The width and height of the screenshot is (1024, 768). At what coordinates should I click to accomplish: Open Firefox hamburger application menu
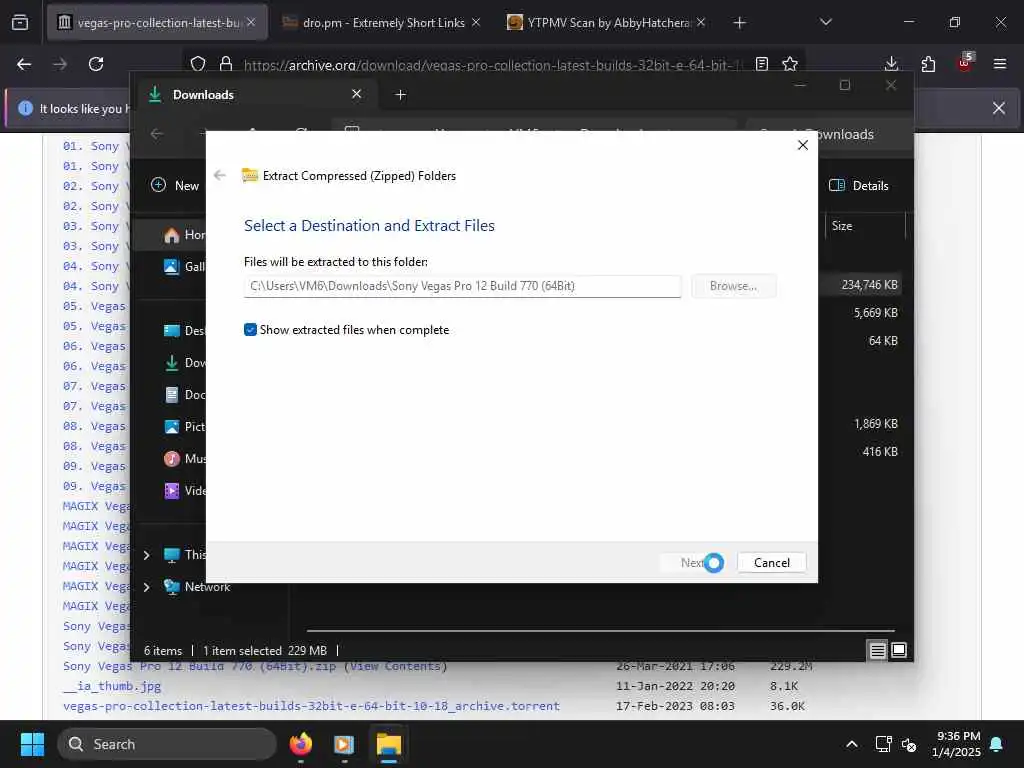click(1000, 64)
